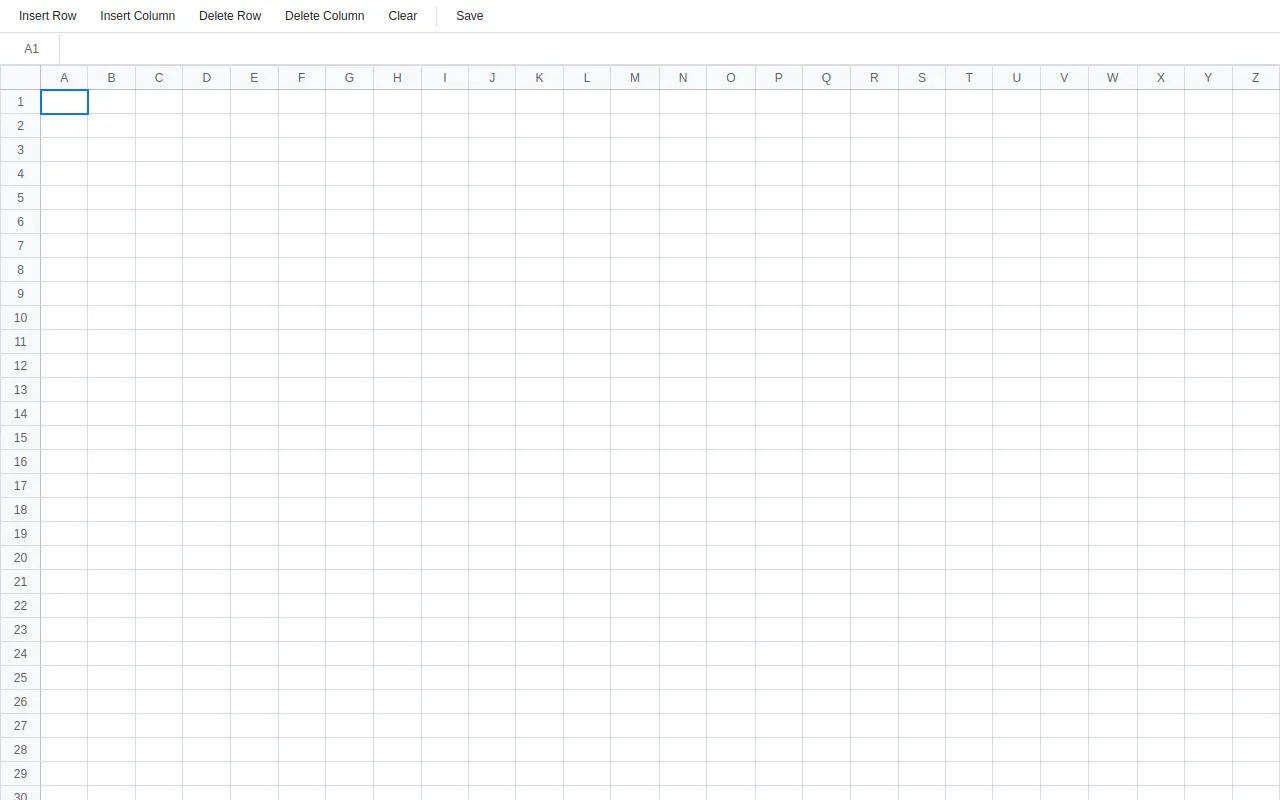Select column C header
Viewport: 1280px width, 800px height.
(x=159, y=78)
